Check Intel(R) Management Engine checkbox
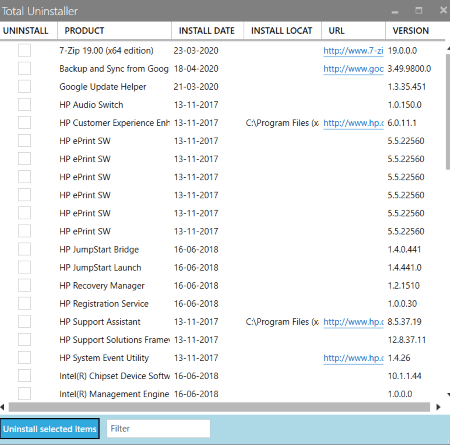This screenshot has height=445, width=450. [24, 393]
